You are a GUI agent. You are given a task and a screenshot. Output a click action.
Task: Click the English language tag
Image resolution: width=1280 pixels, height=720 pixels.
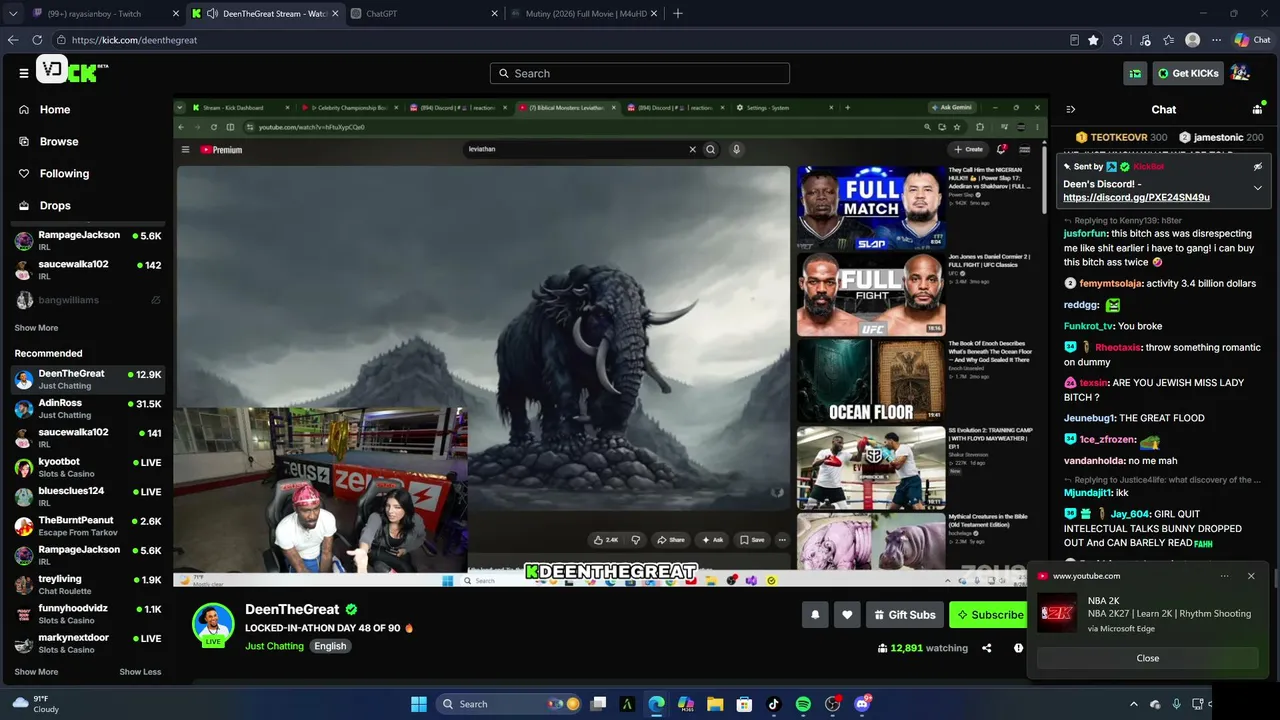[x=330, y=646]
